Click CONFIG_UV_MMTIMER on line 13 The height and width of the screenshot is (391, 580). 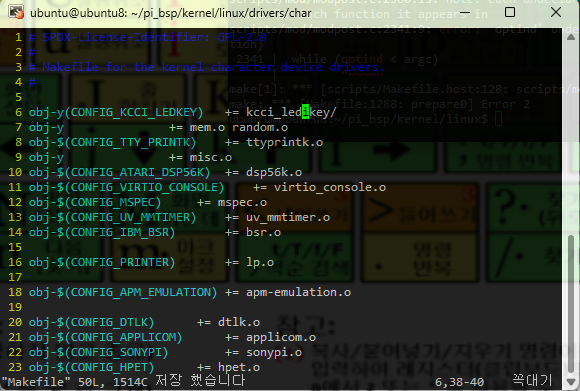tap(130, 218)
